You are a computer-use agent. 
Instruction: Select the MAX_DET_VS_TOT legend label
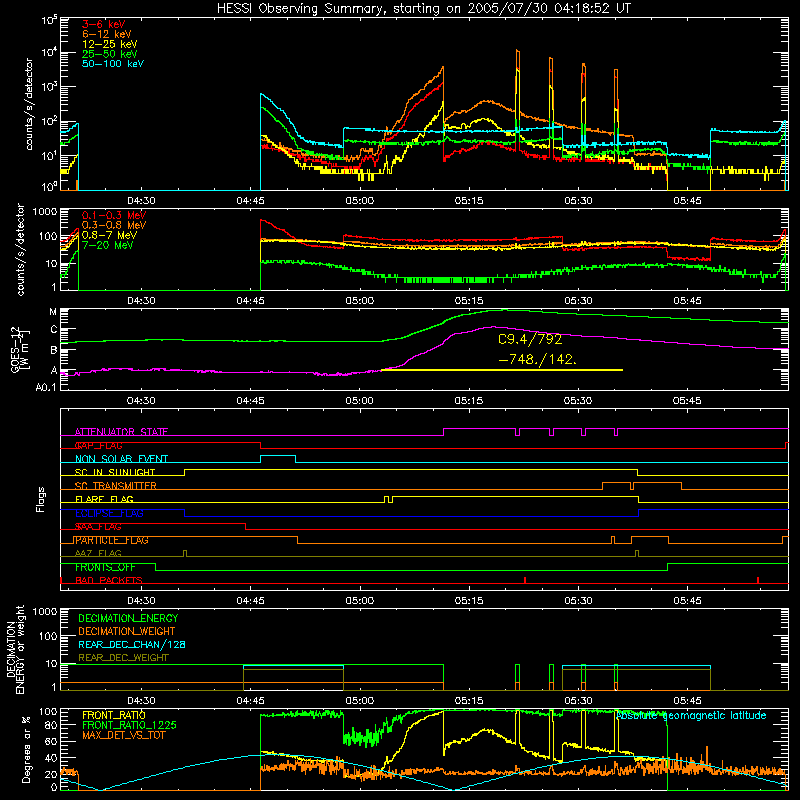tap(124, 735)
